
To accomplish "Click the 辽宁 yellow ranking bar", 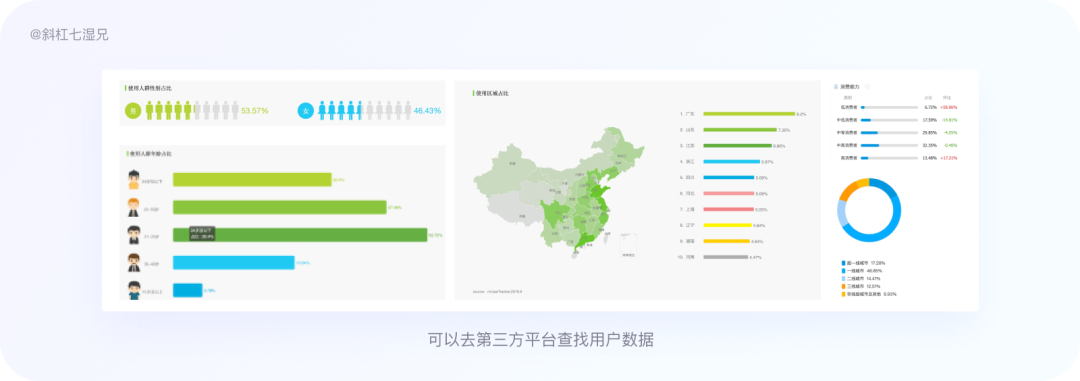I will (727, 225).
